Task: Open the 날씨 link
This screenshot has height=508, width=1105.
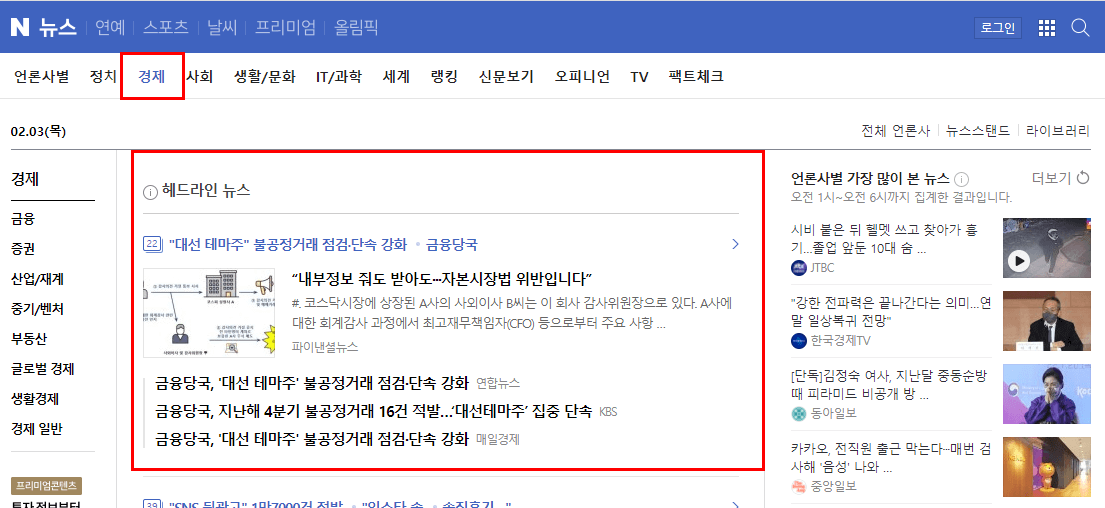Action: tap(222, 27)
